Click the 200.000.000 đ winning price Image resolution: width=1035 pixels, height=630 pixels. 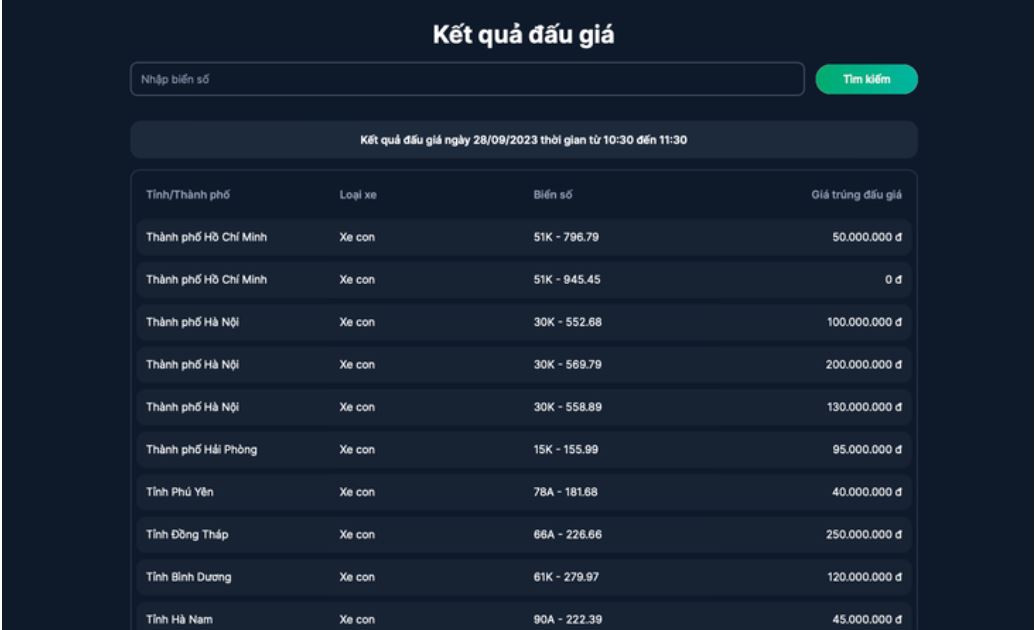[x=857, y=364]
